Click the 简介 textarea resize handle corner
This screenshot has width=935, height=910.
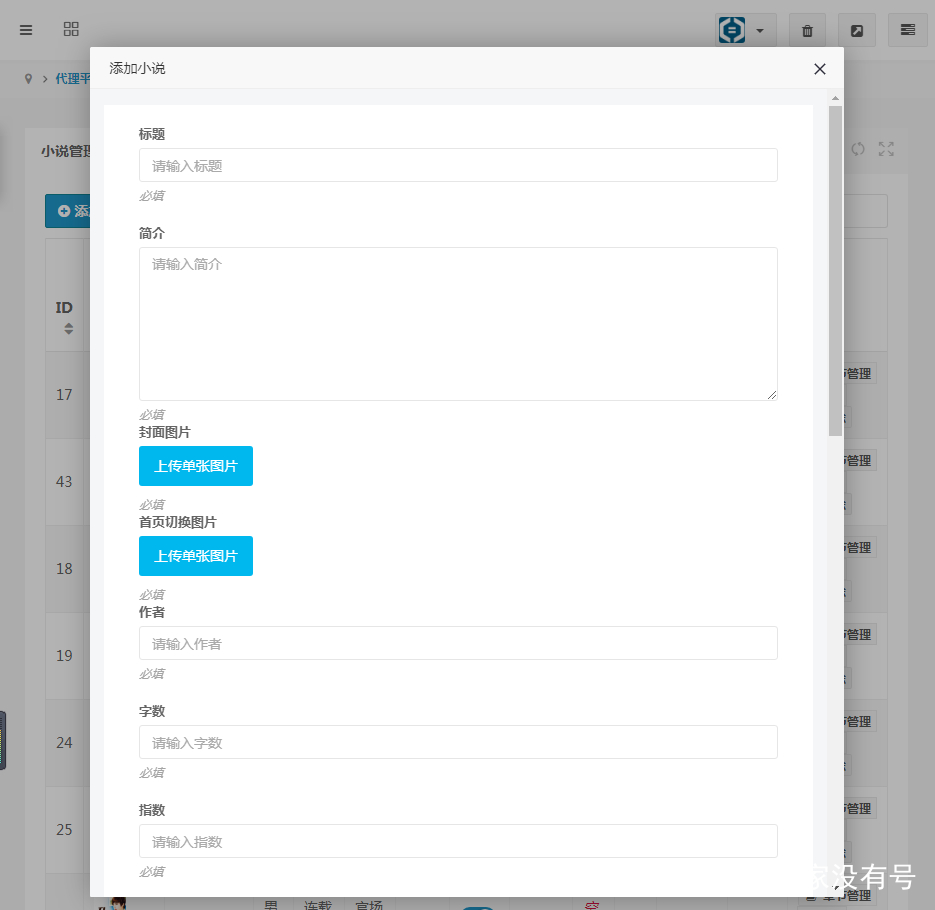click(x=772, y=395)
